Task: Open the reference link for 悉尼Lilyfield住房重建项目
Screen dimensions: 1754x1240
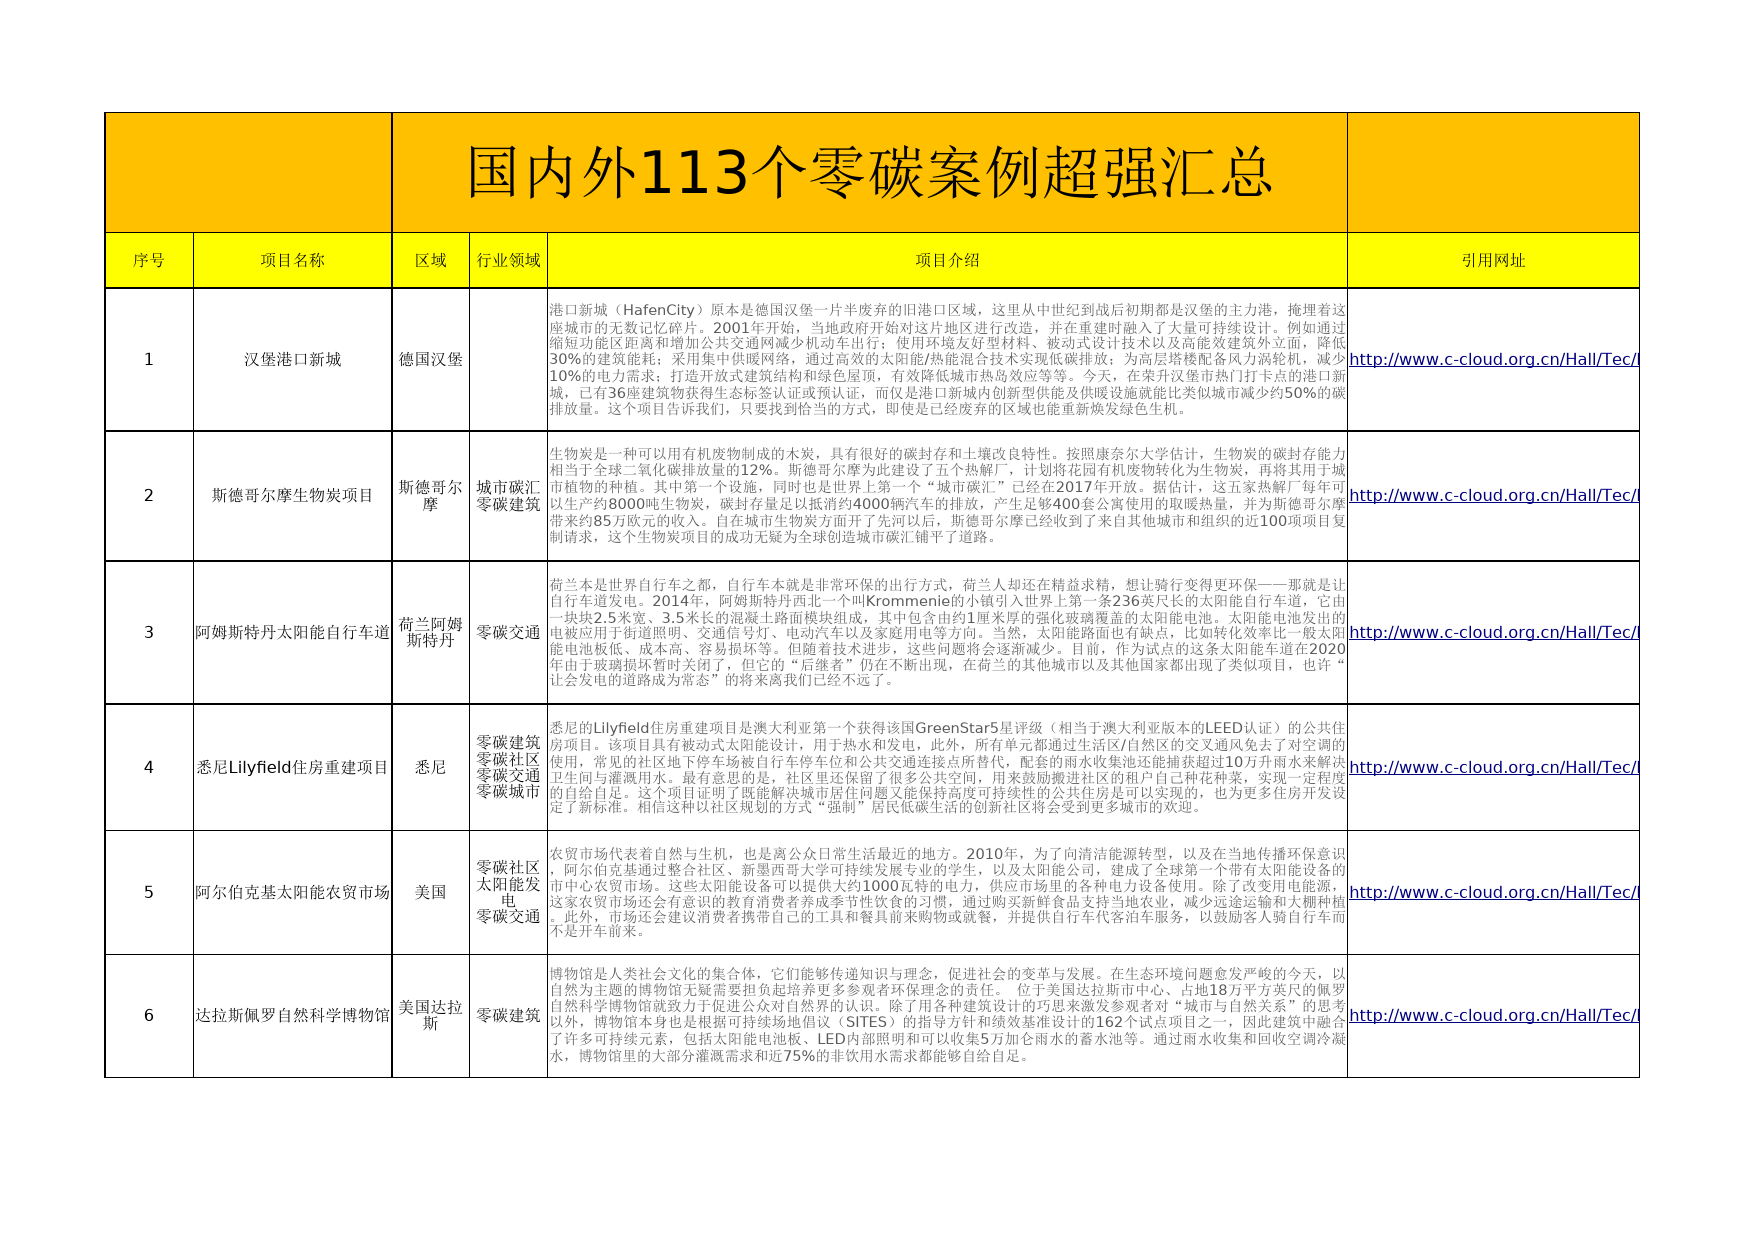Action: [1493, 768]
